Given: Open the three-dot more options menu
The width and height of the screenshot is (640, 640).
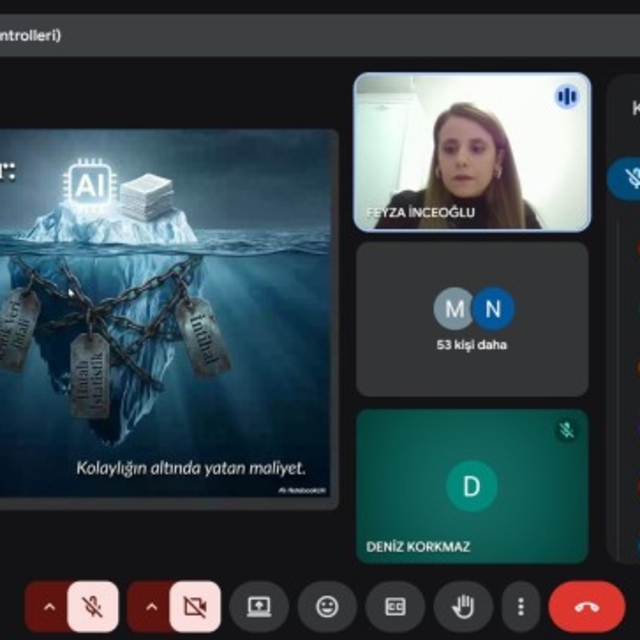Looking at the screenshot, I should point(520,606).
